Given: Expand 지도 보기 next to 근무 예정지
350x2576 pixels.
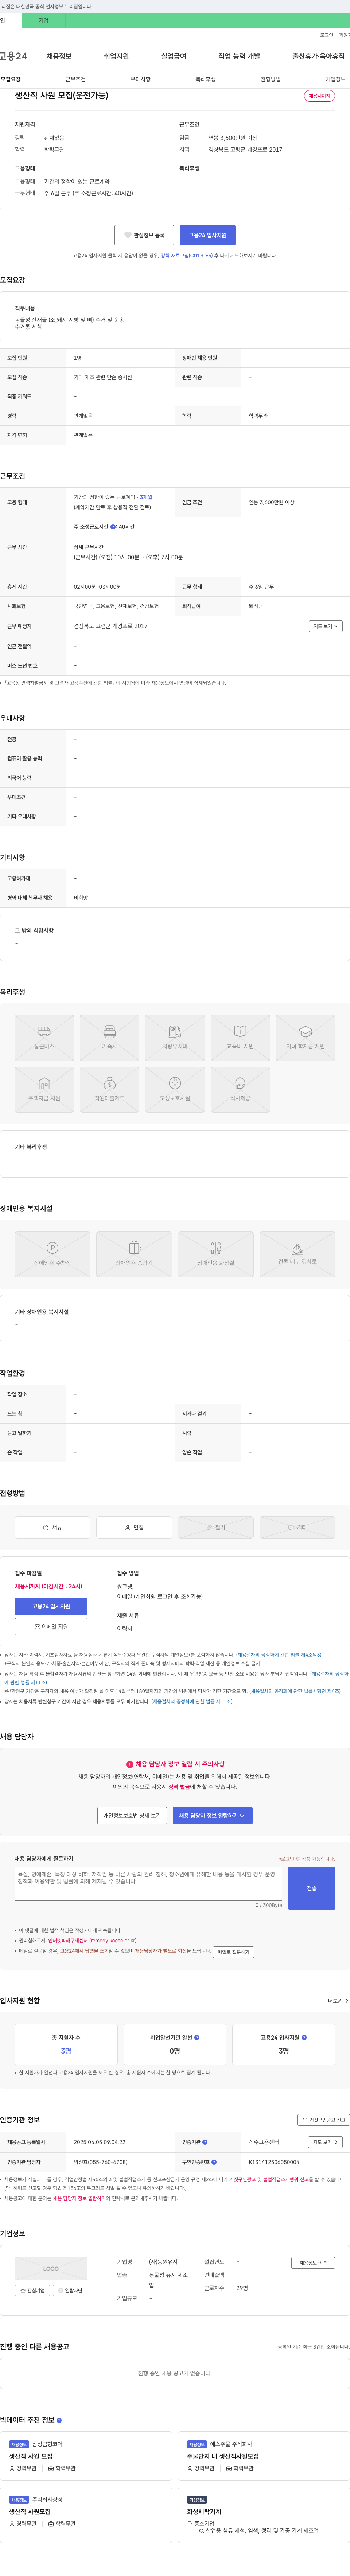Looking at the screenshot, I should 325,626.
